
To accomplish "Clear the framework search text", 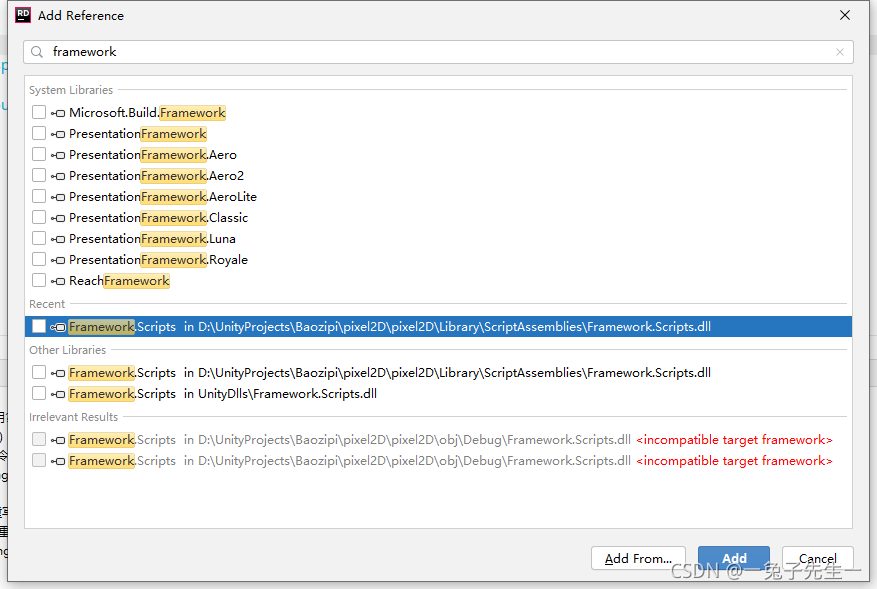I will coord(840,52).
